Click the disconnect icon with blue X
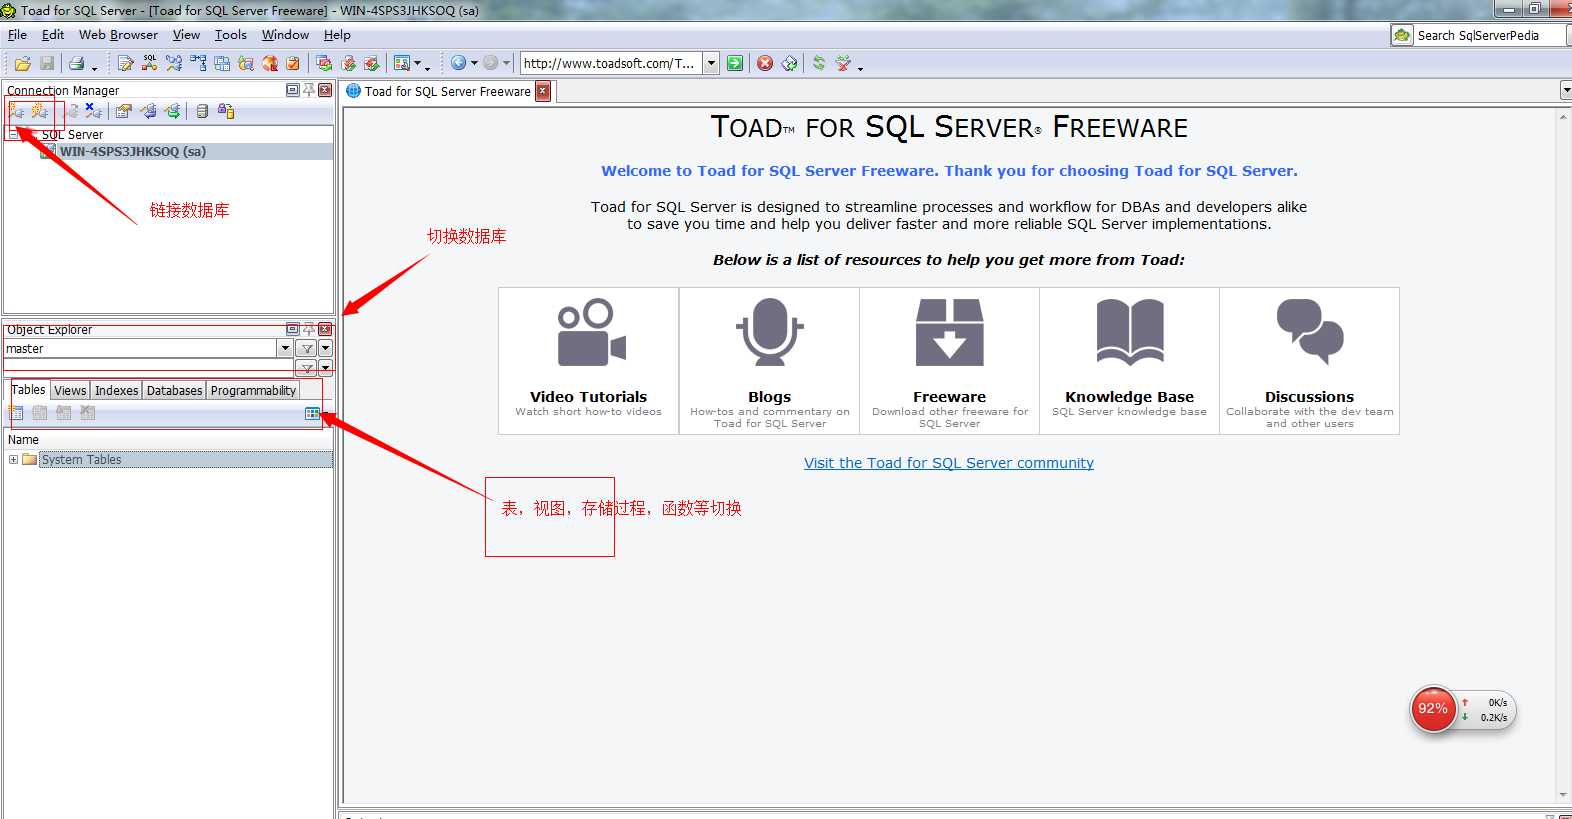Viewport: 1572px width, 819px height. click(93, 111)
